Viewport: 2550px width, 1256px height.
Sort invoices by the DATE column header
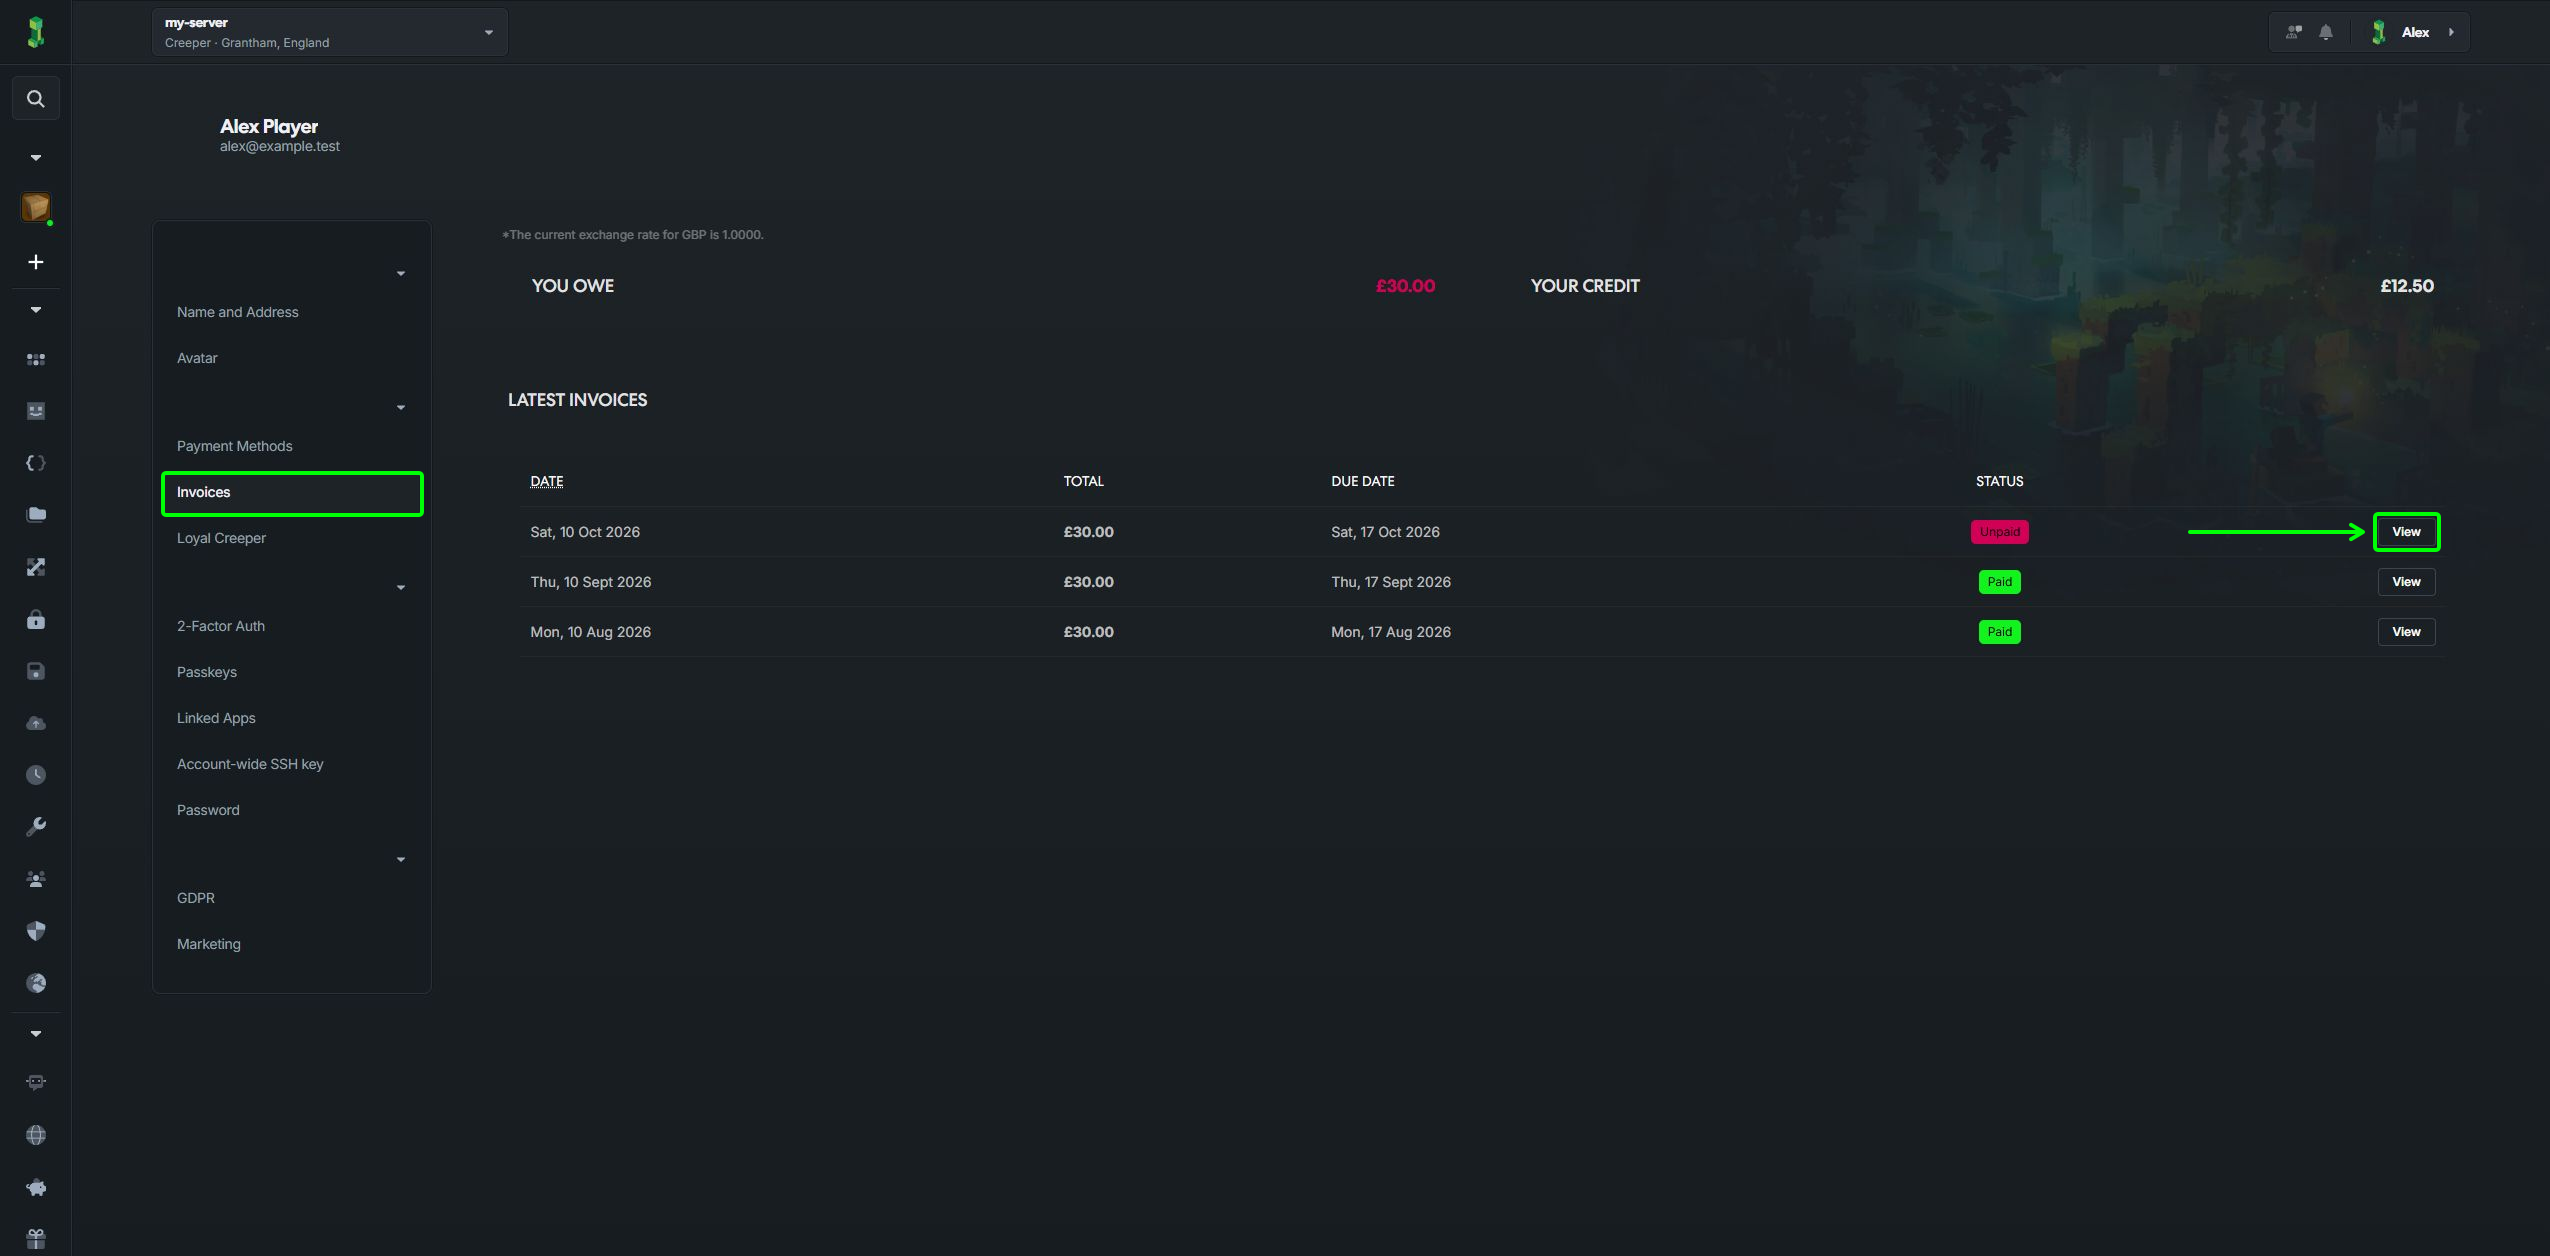pyautogui.click(x=547, y=481)
